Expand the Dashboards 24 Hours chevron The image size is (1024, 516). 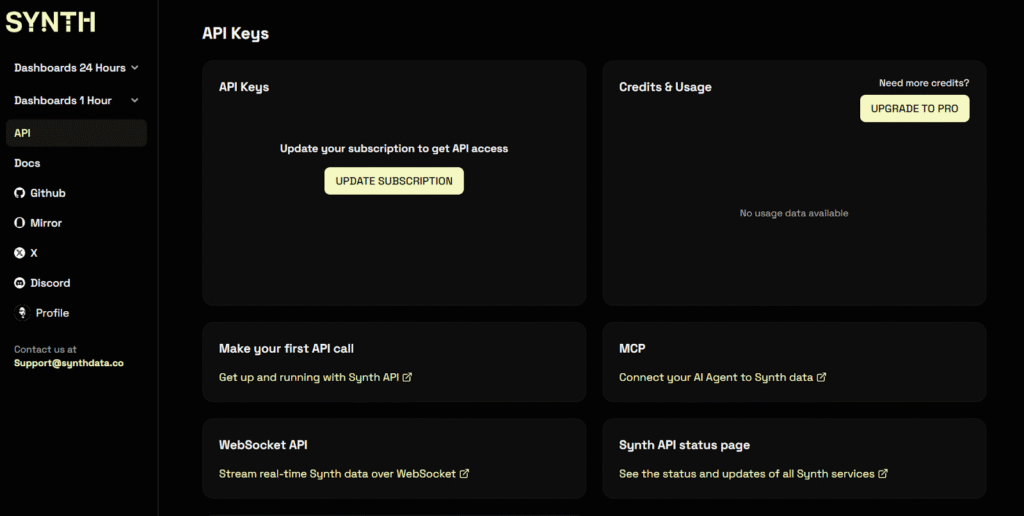pyautogui.click(x=135, y=68)
